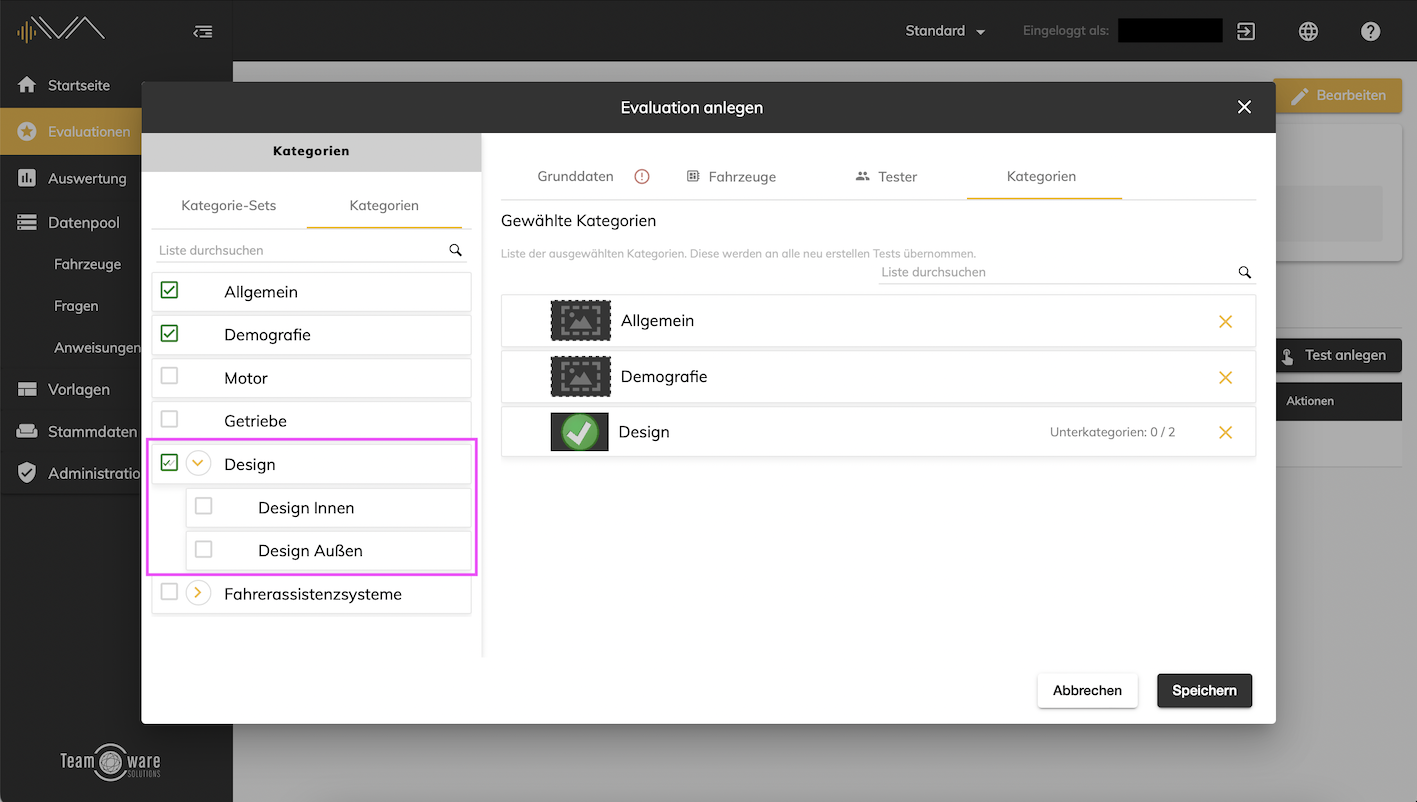Open the help question mark icon

click(x=1371, y=31)
